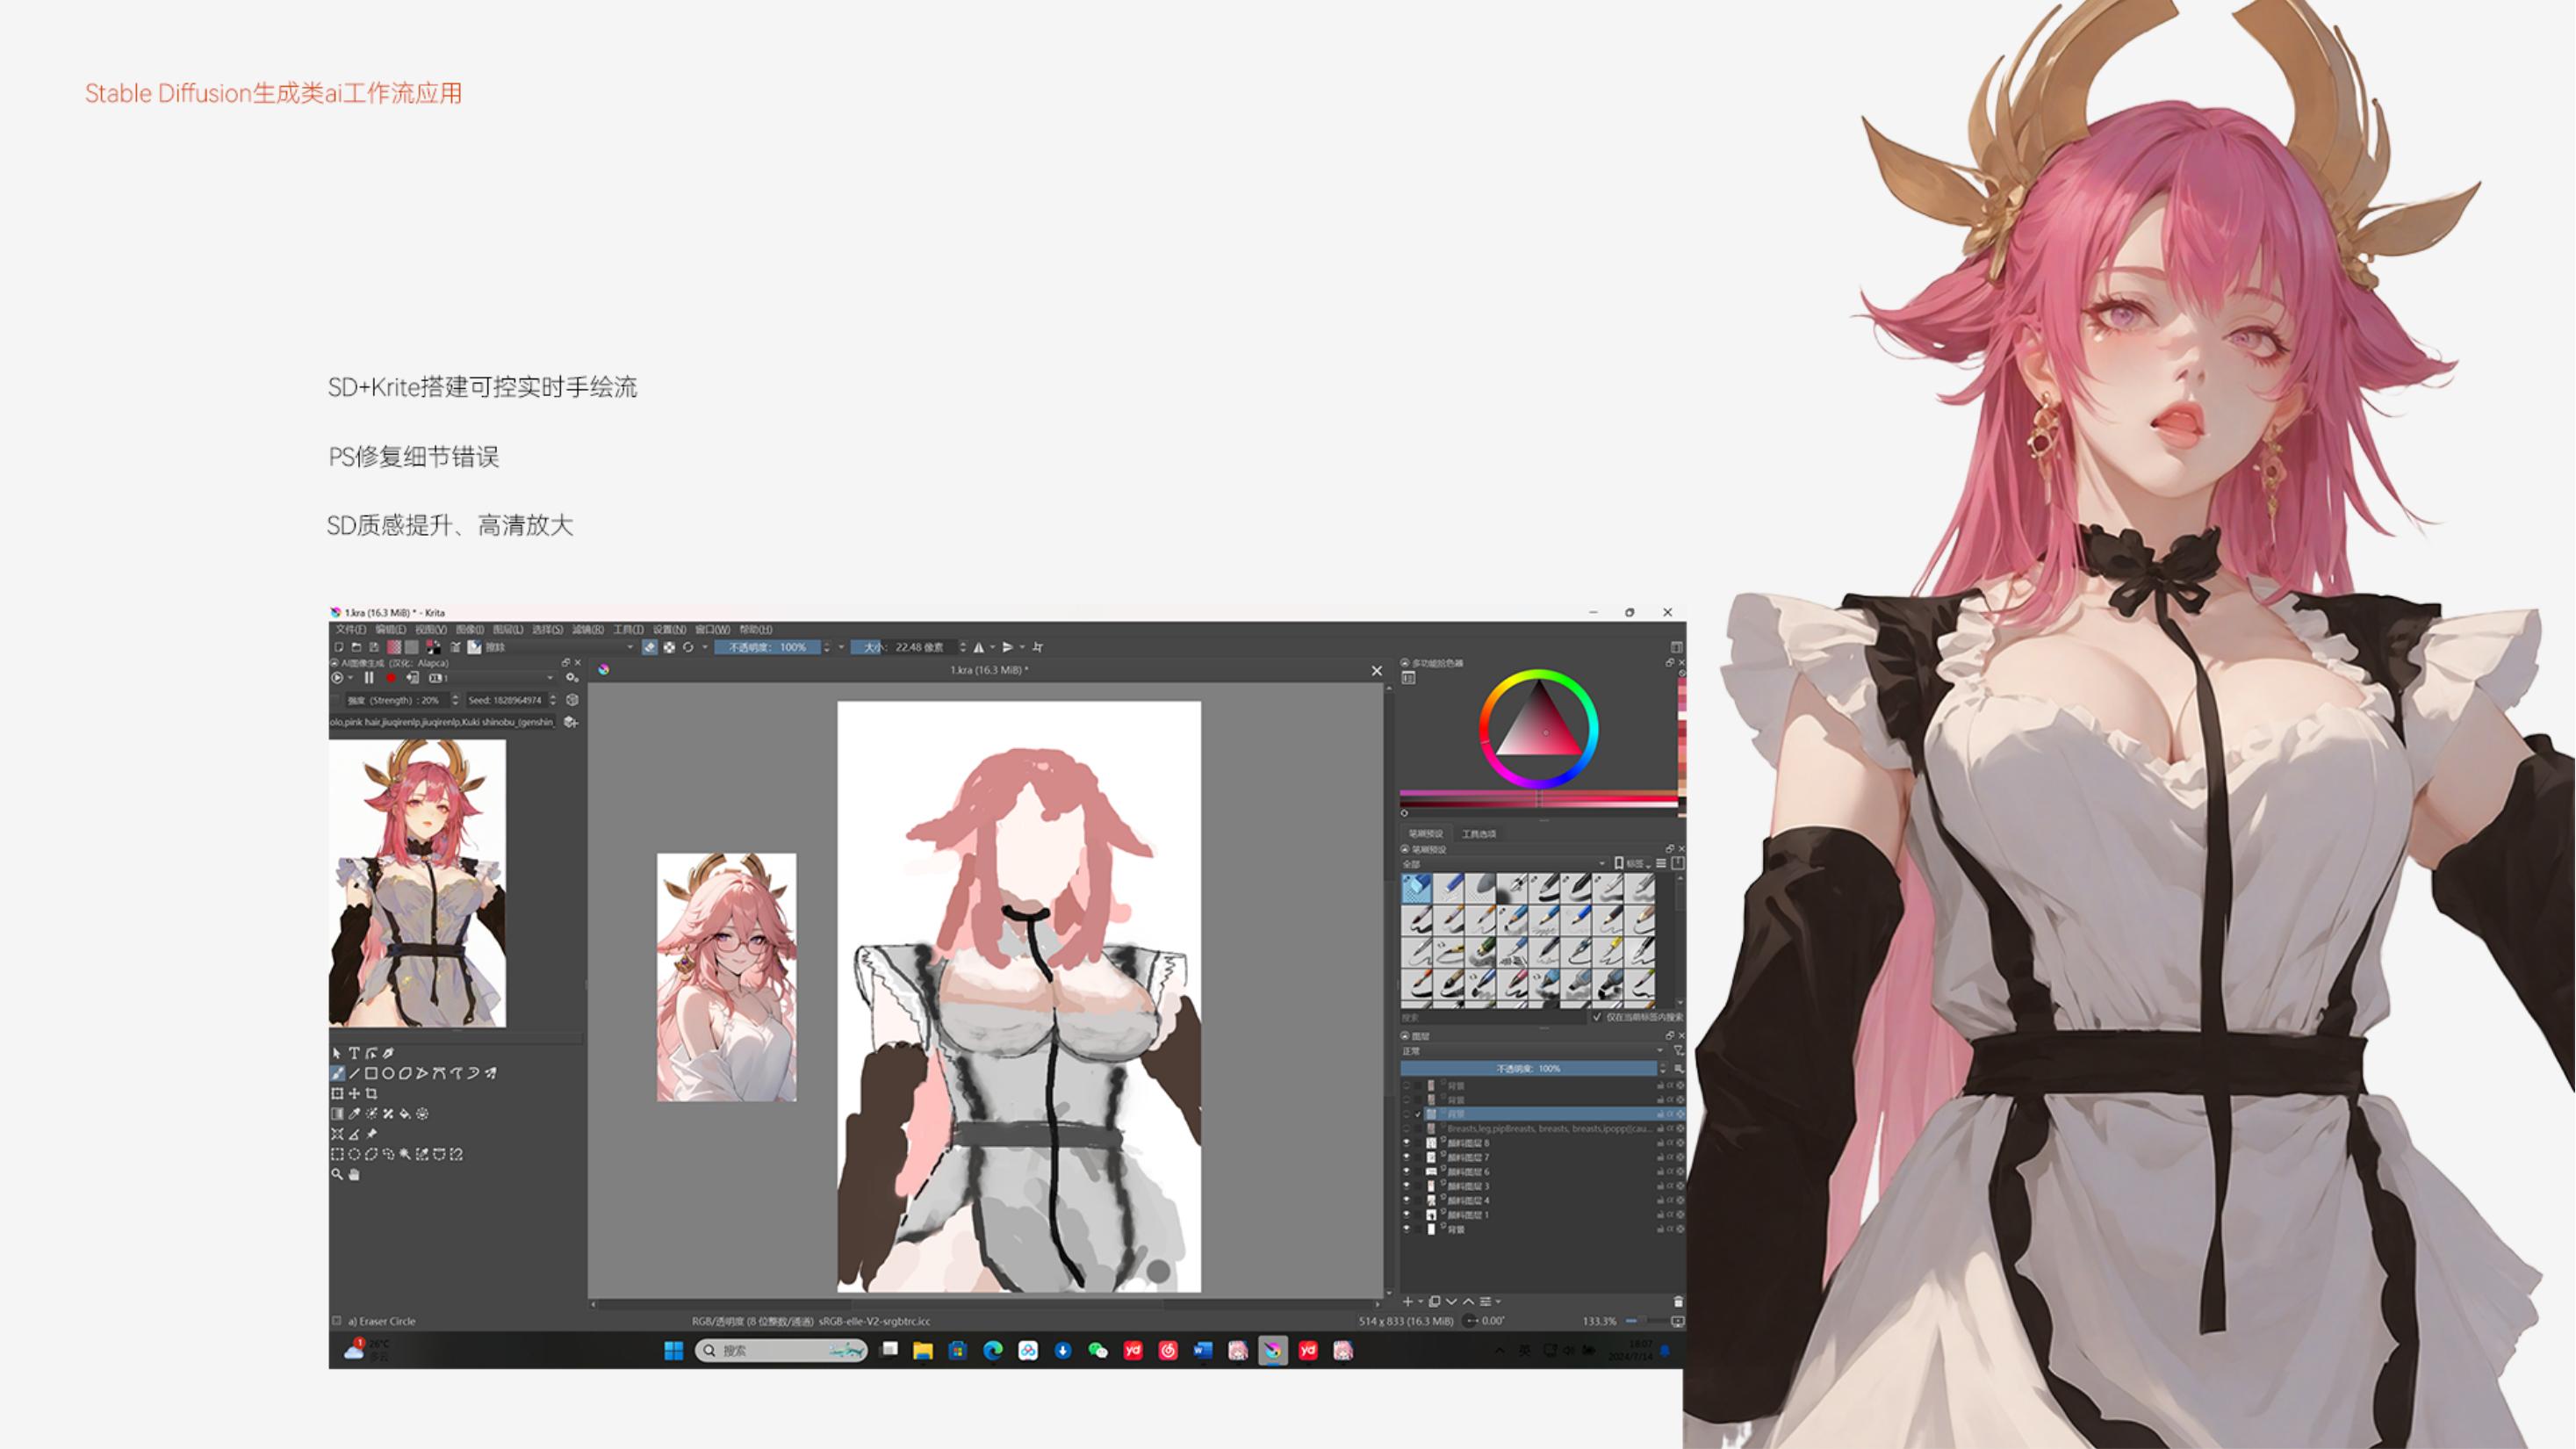Image resolution: width=2576 pixels, height=1449 pixels.
Task: Hide layer 颜料图层 1 via eye icon
Action: 1406,1214
